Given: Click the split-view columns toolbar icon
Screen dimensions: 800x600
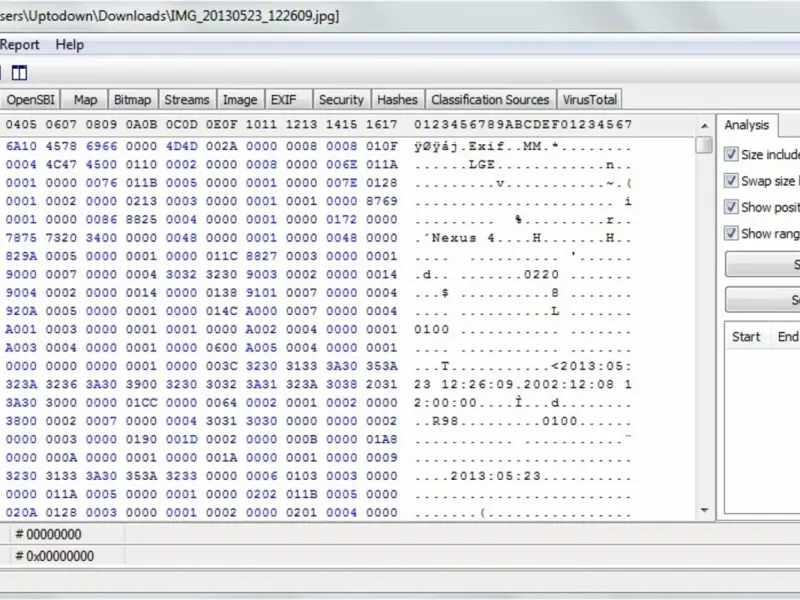Looking at the screenshot, I should click(x=19, y=73).
